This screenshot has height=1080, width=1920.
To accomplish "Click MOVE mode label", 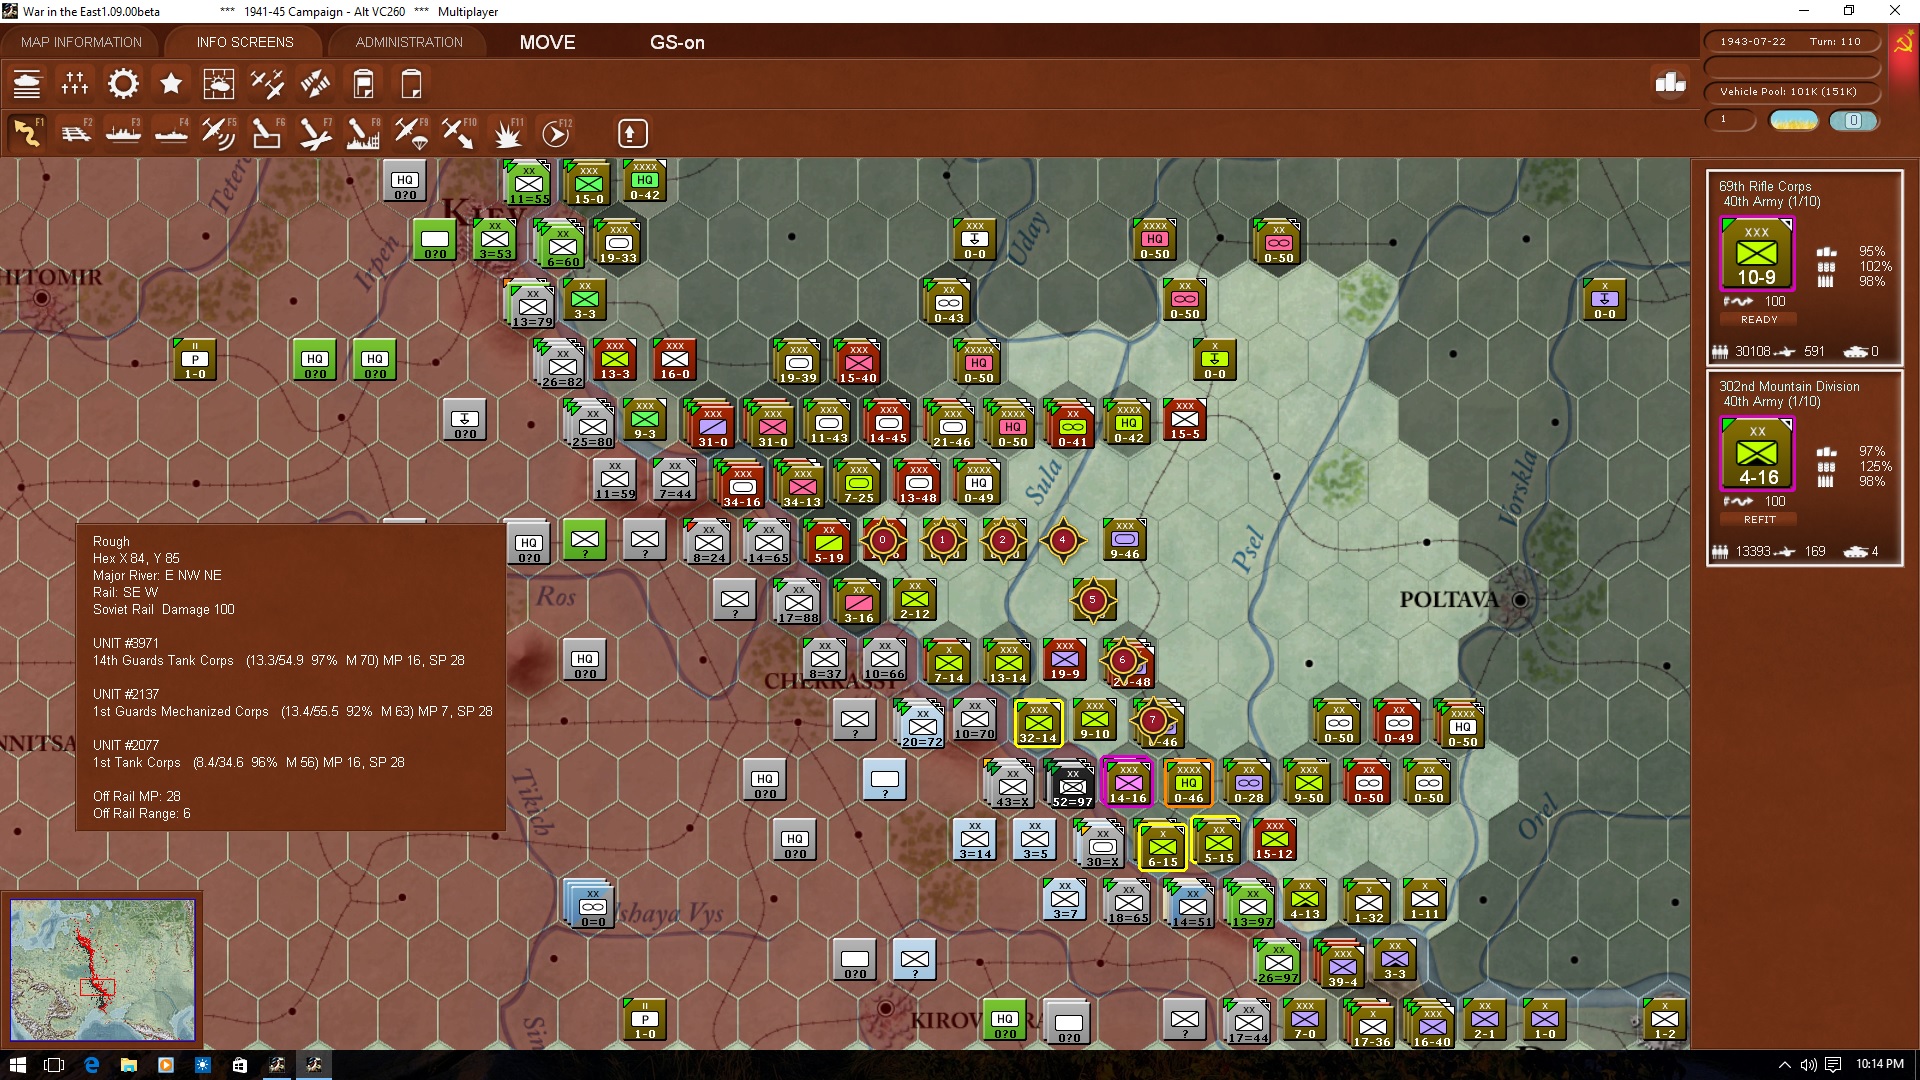I will coord(547,42).
